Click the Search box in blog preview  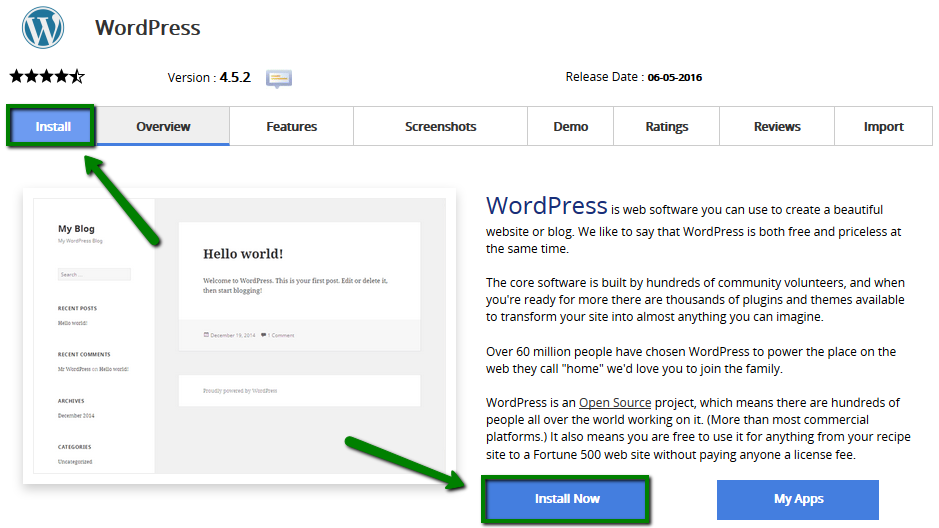(94, 274)
